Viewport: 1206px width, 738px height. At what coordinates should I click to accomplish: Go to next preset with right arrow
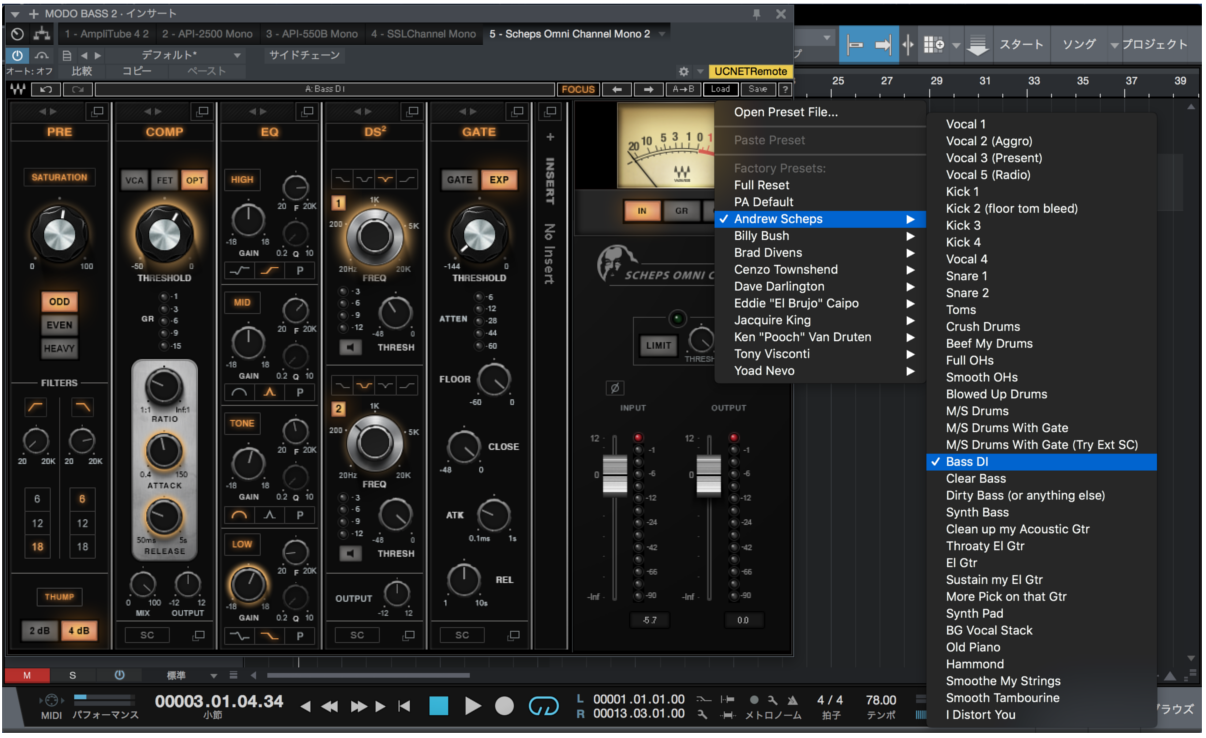(648, 89)
